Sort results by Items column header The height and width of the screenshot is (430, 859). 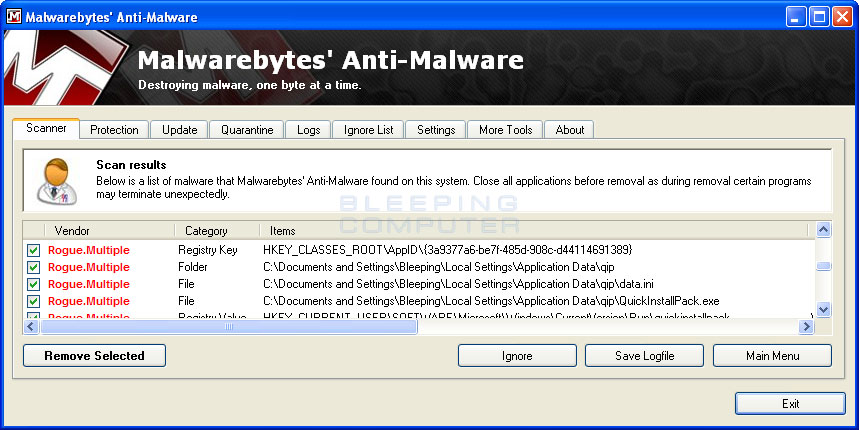(534, 231)
